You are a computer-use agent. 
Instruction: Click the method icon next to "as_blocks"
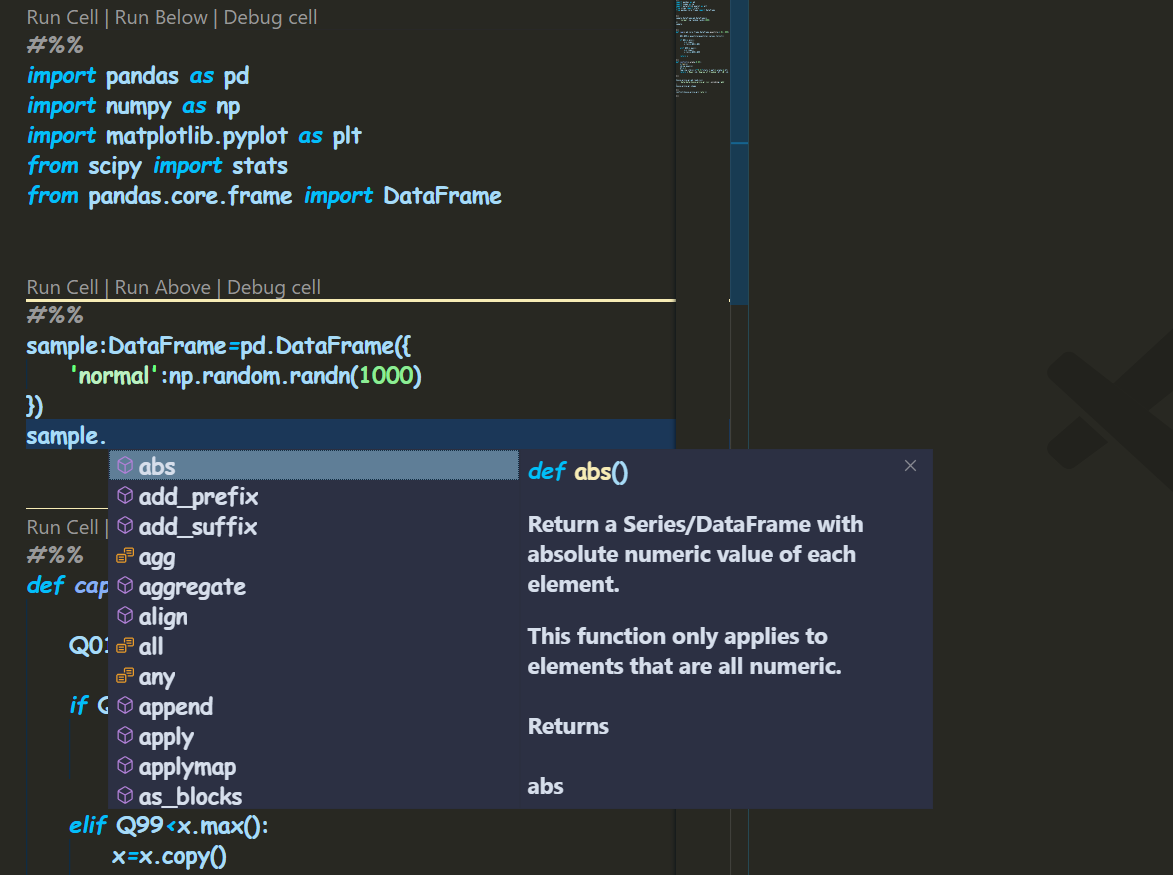pos(124,796)
